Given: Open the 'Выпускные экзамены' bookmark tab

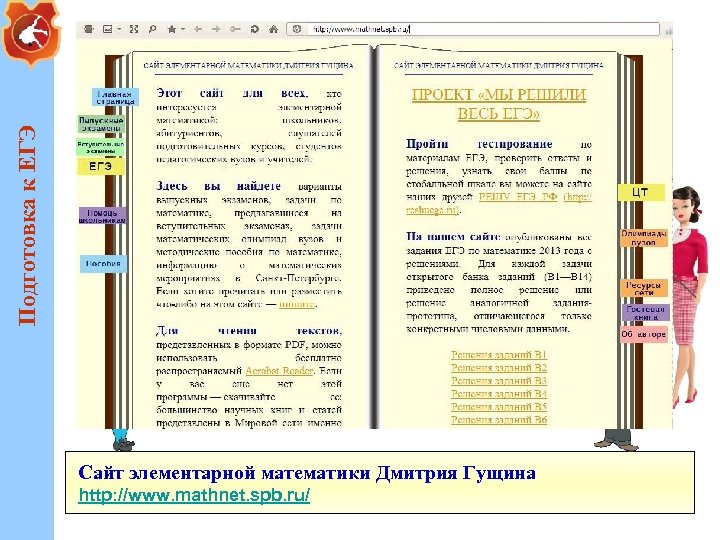Looking at the screenshot, I should [x=101, y=124].
